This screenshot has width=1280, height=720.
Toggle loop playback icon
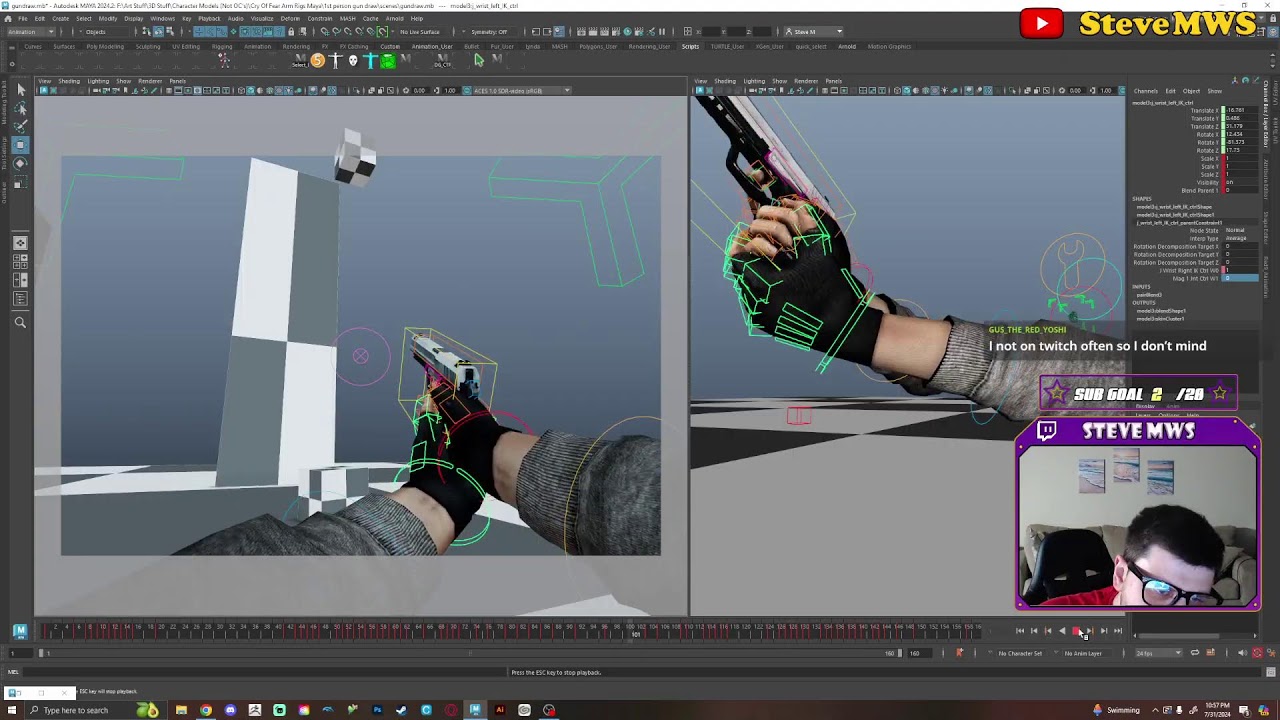point(1194,653)
